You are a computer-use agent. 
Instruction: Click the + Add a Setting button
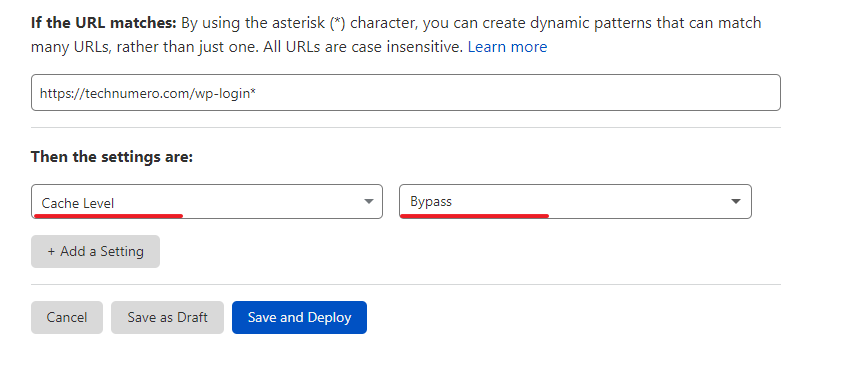tap(95, 251)
